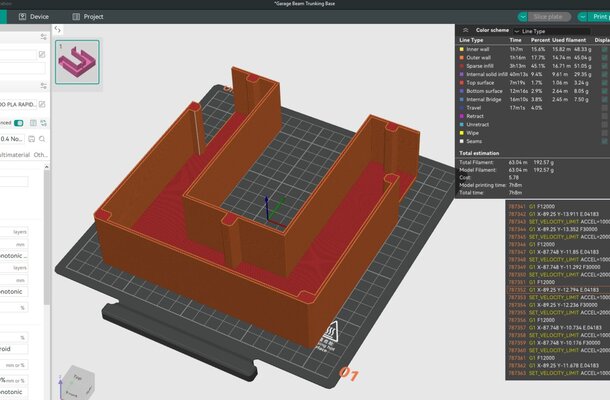Click the Project page icon
This screenshot has height=400, width=610.
point(76,17)
